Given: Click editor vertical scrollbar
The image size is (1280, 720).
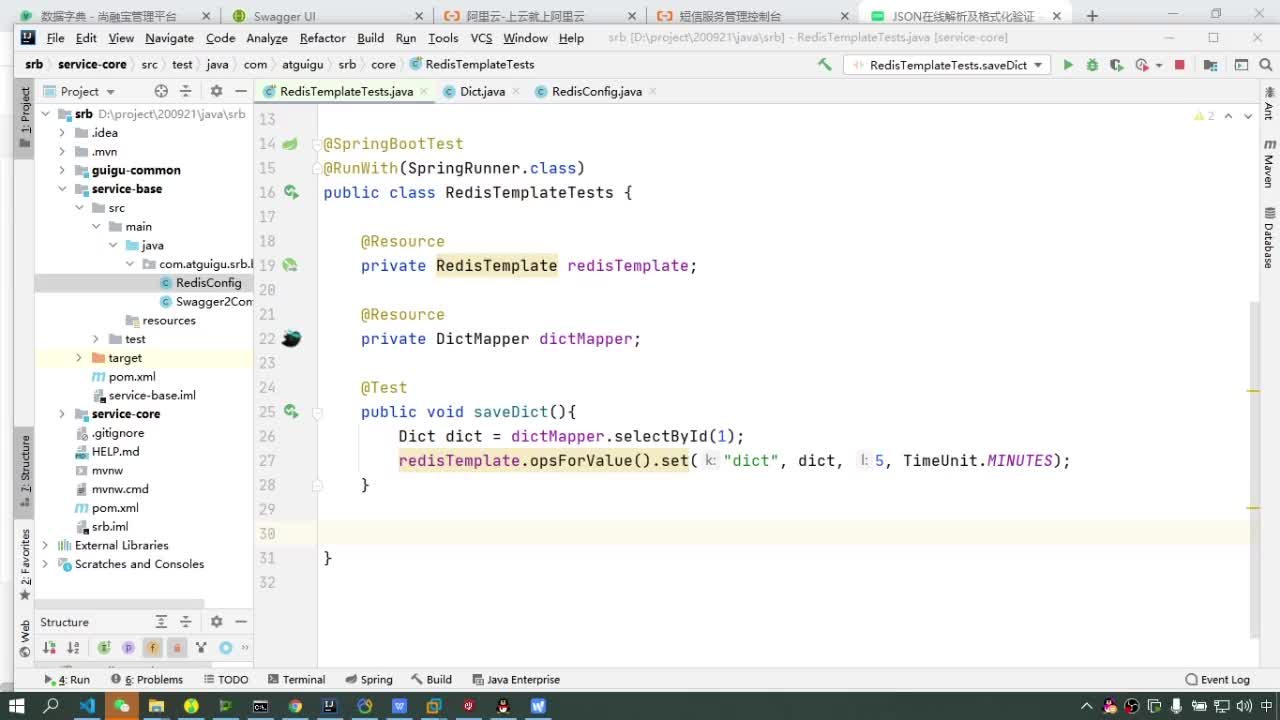Looking at the screenshot, I should pyautogui.click(x=1254, y=470).
